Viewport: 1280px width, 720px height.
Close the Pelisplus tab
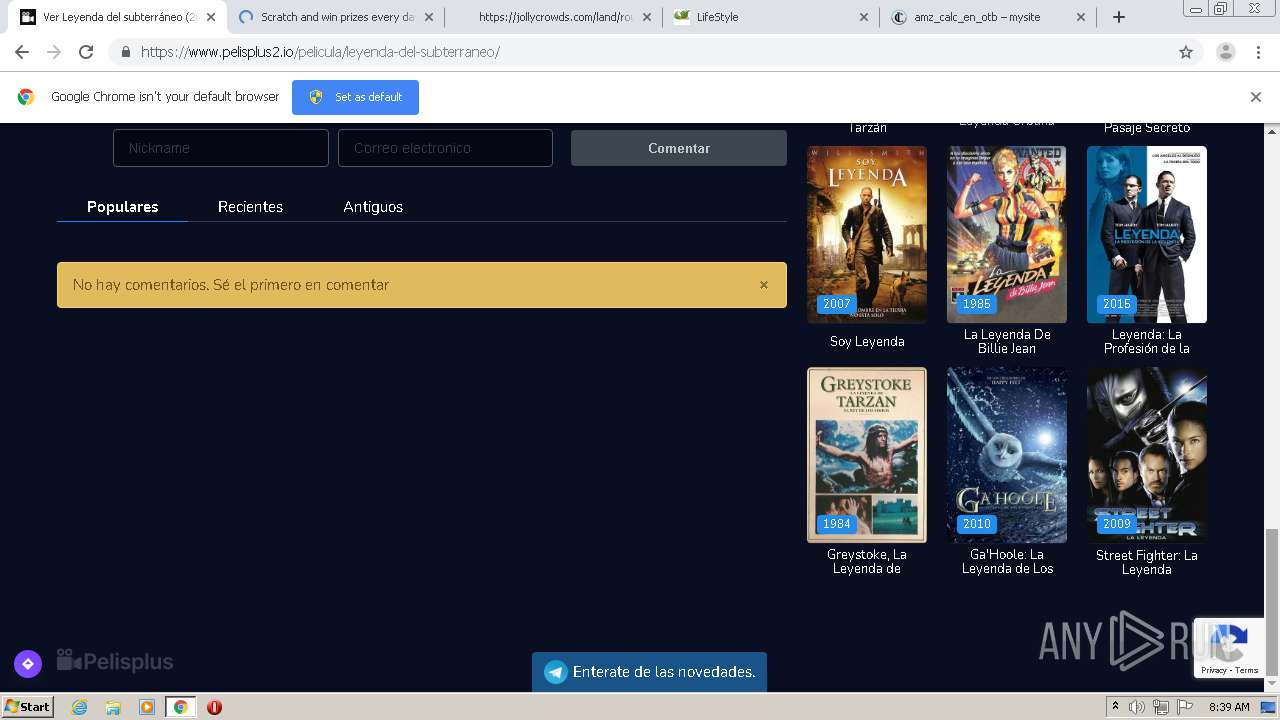click(x=210, y=17)
